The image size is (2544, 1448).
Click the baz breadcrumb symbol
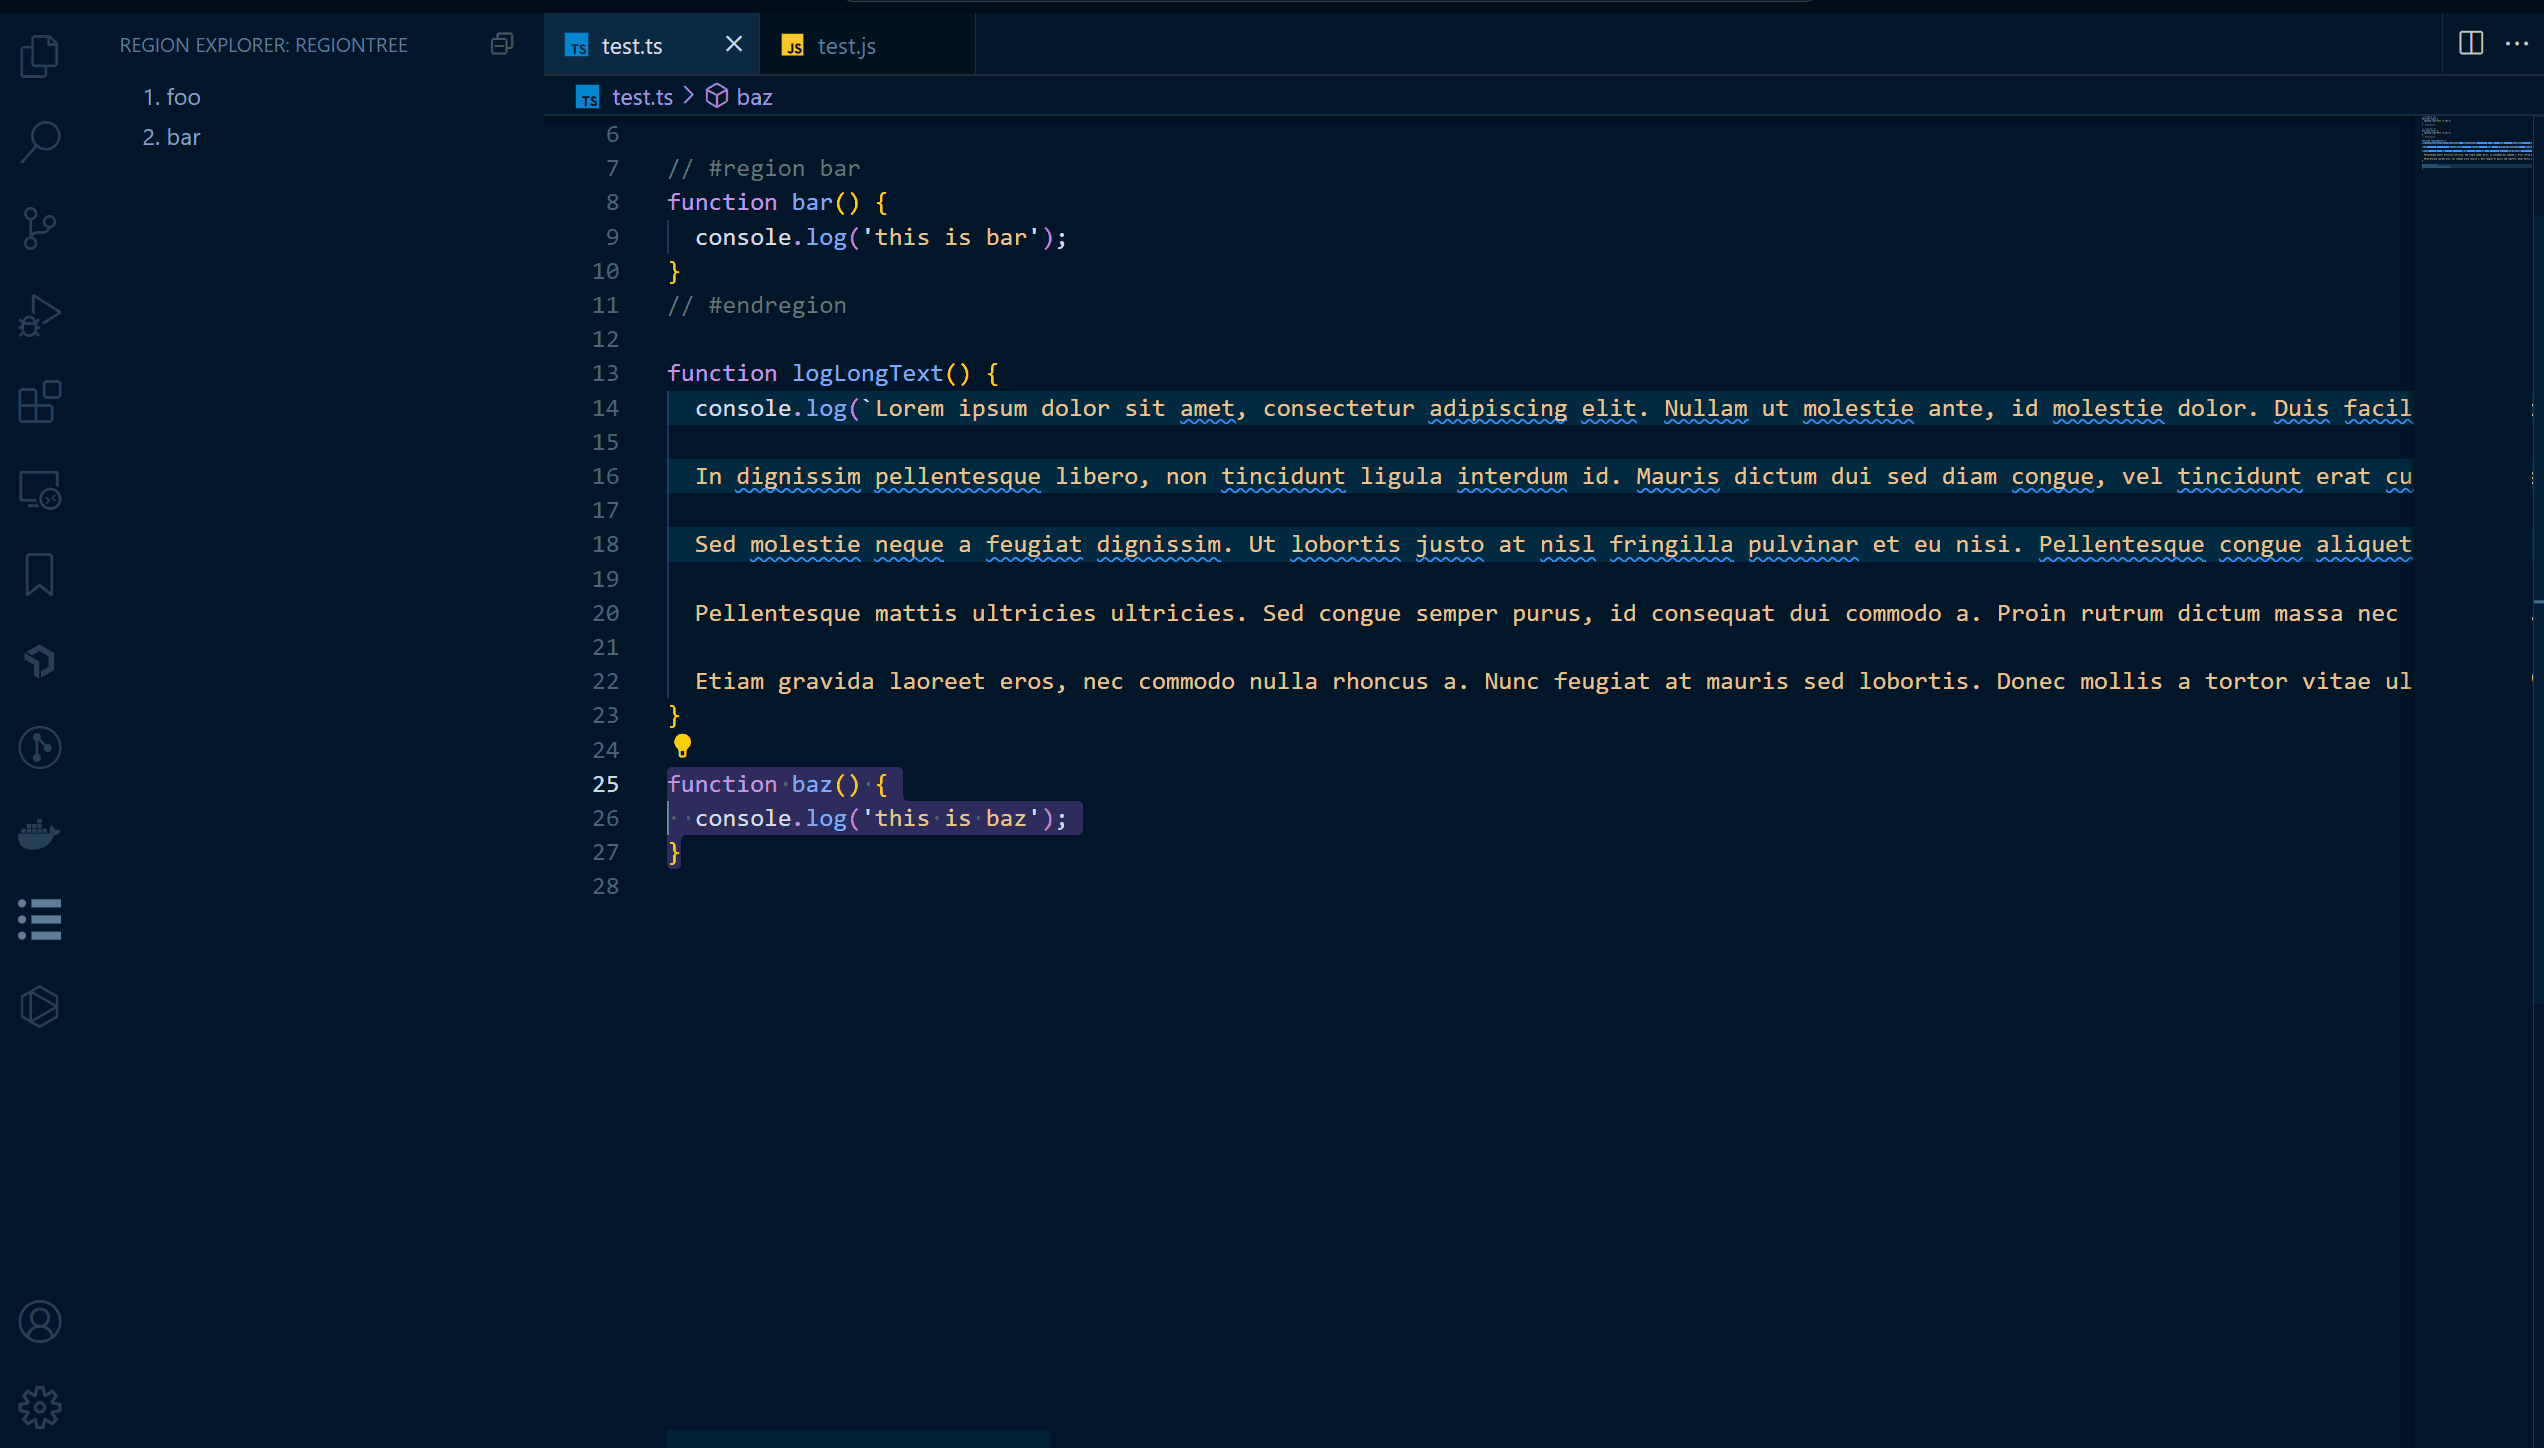tap(753, 97)
